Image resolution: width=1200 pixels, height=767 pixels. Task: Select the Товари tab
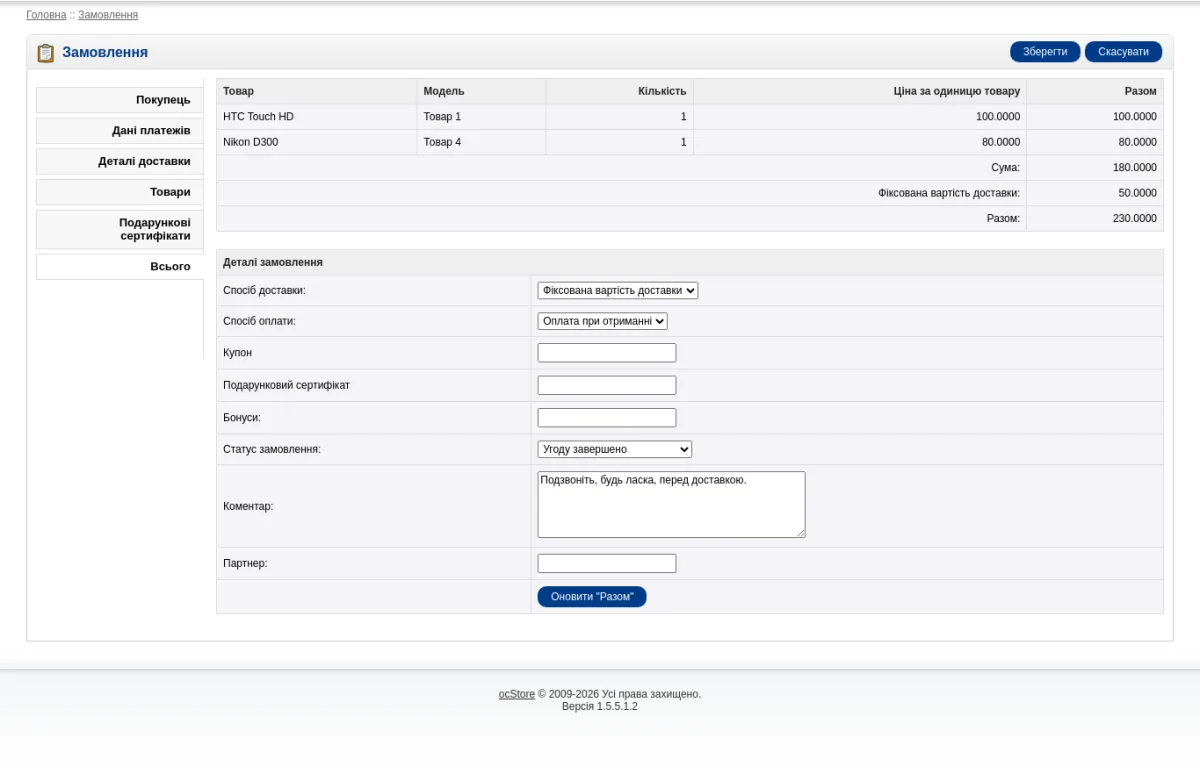[x=120, y=192]
